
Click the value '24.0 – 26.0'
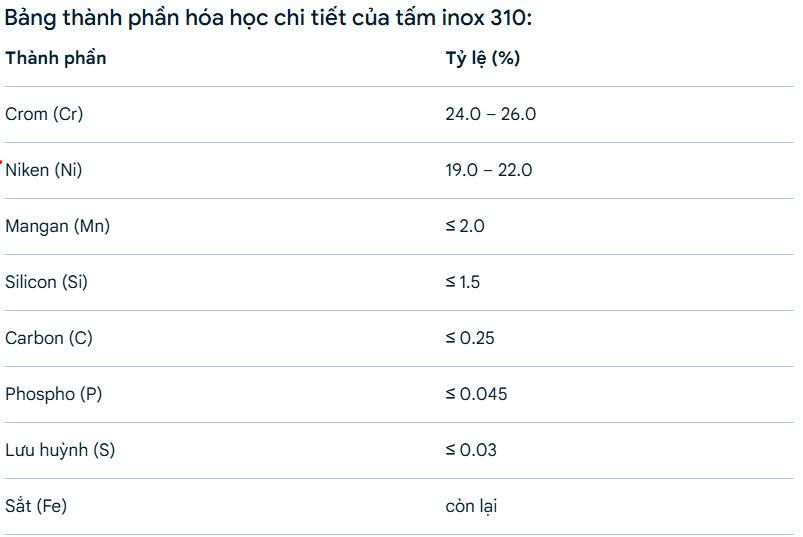[491, 114]
